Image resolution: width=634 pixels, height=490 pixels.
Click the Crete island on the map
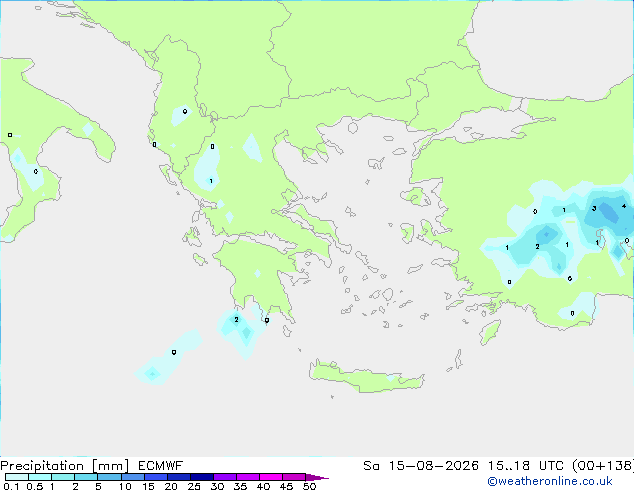coord(366,377)
